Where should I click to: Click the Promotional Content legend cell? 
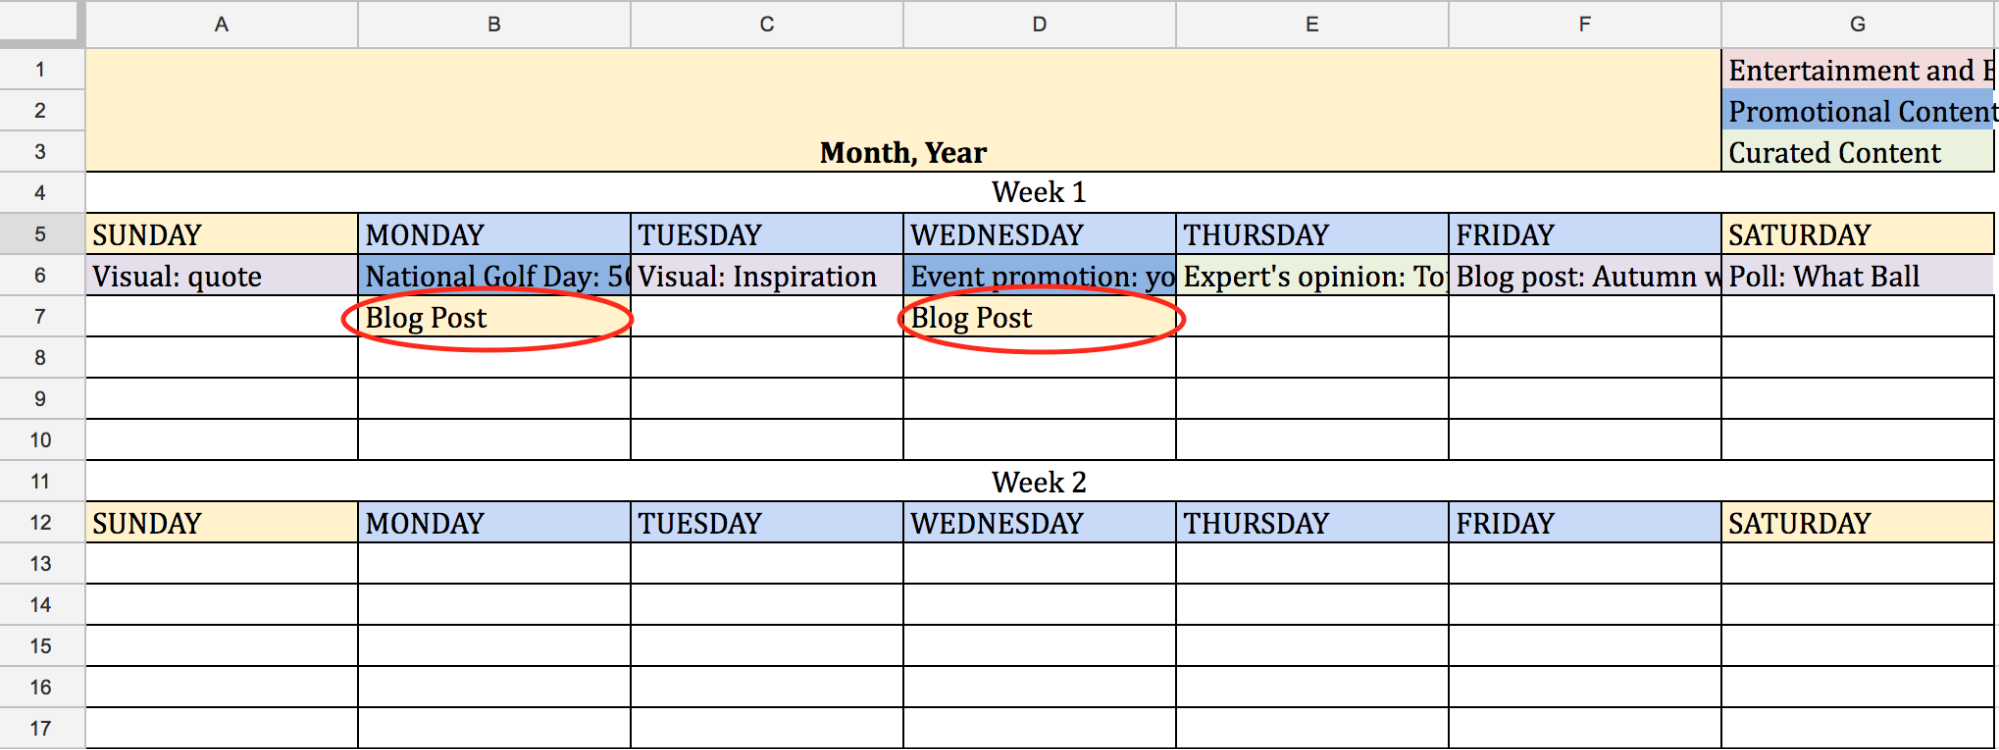click(1857, 111)
